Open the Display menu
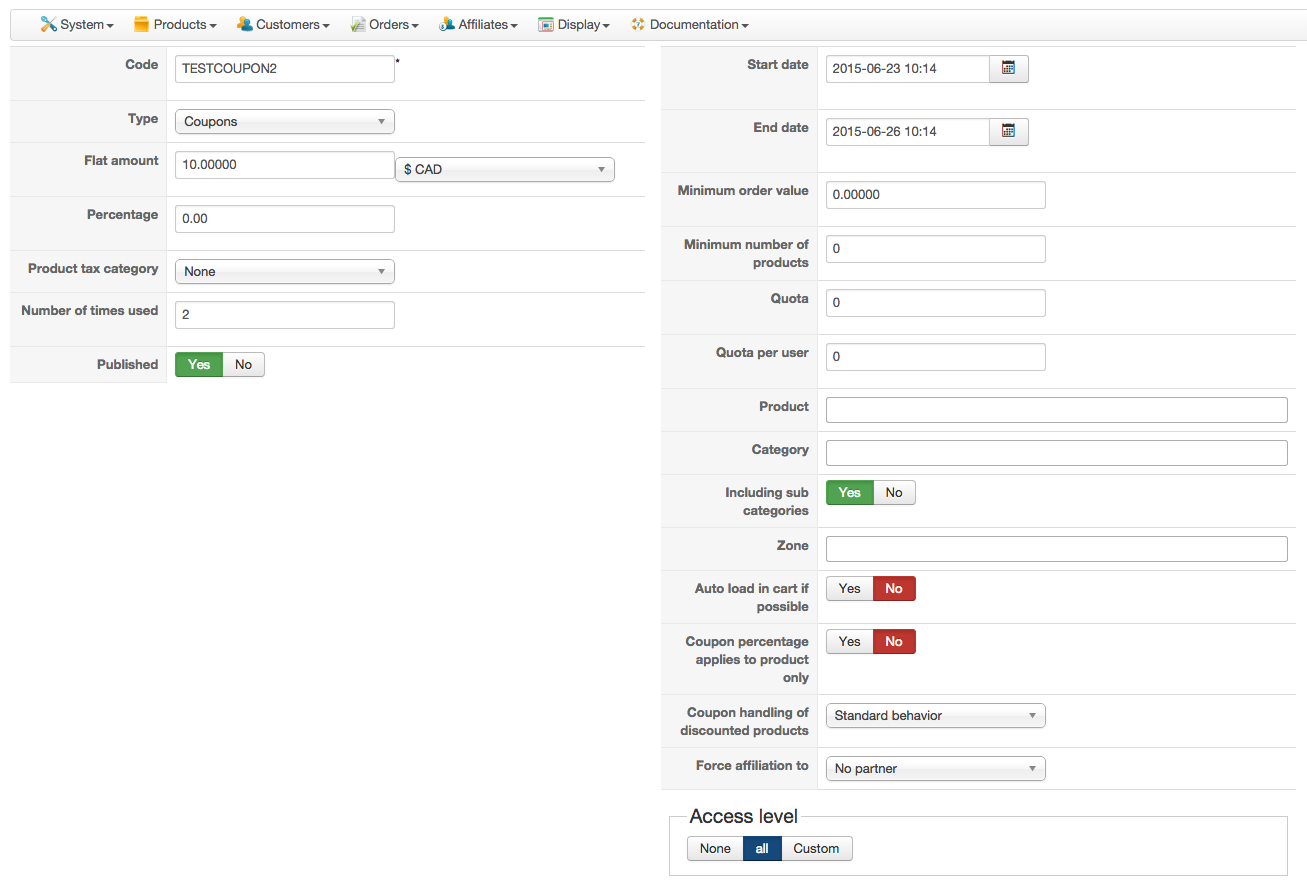This screenshot has width=1307, height=891. pos(574,24)
